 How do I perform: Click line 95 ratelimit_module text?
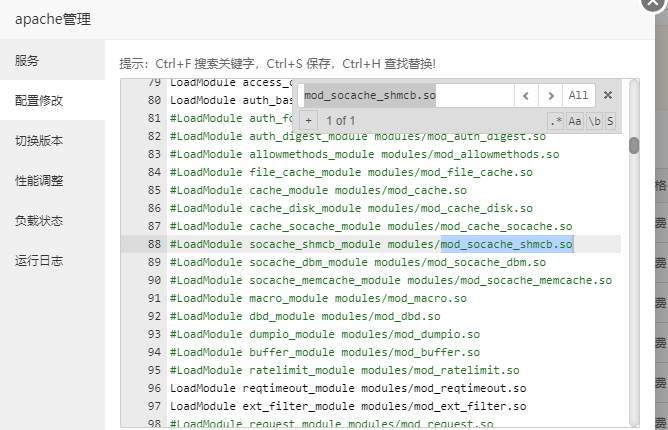(302, 370)
